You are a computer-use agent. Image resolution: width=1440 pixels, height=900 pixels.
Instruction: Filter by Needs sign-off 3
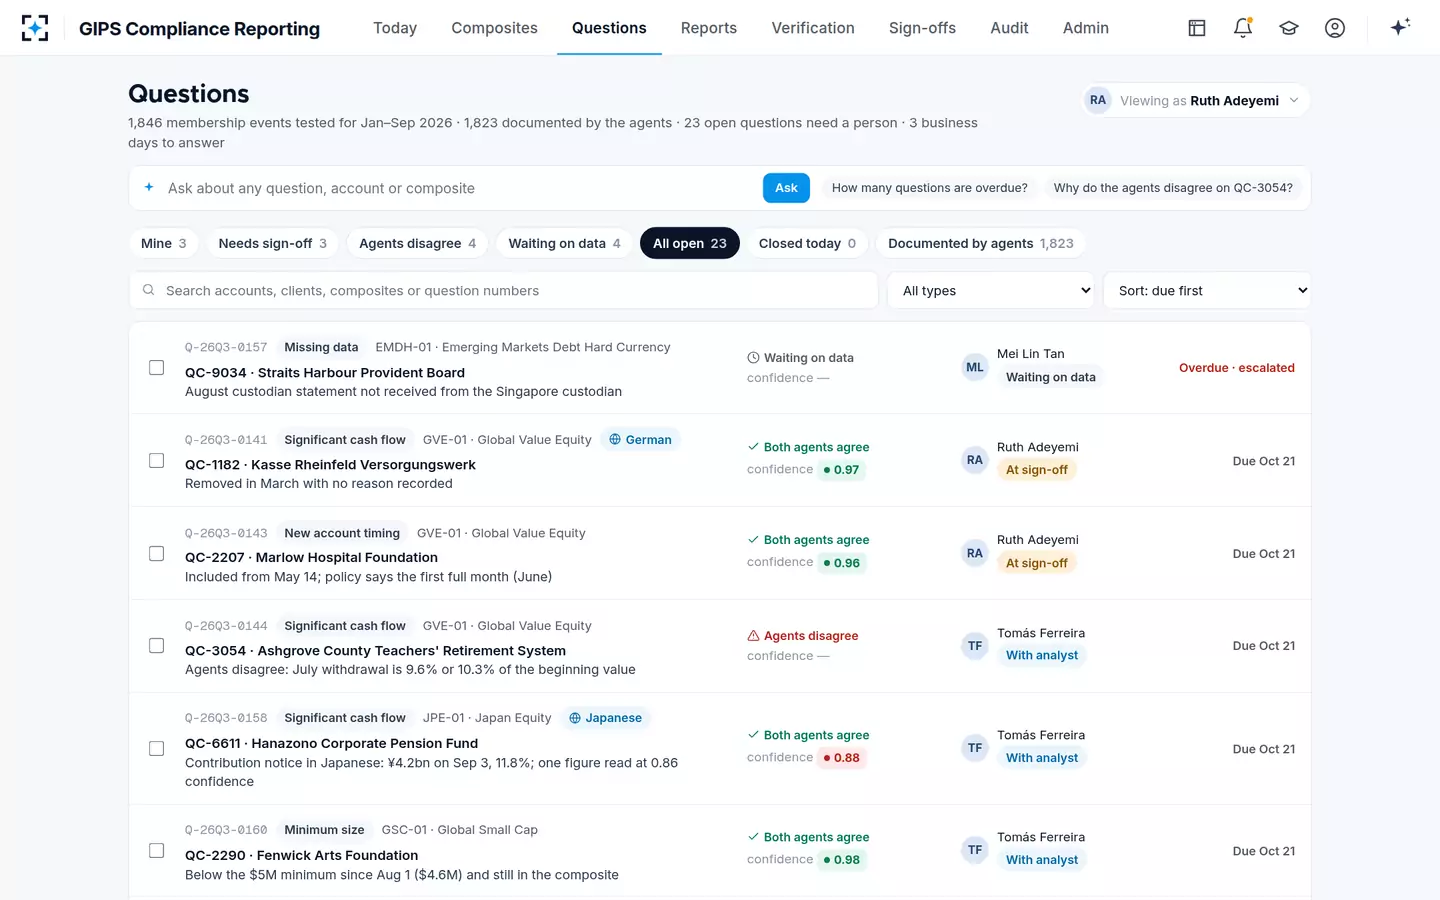[272, 243]
